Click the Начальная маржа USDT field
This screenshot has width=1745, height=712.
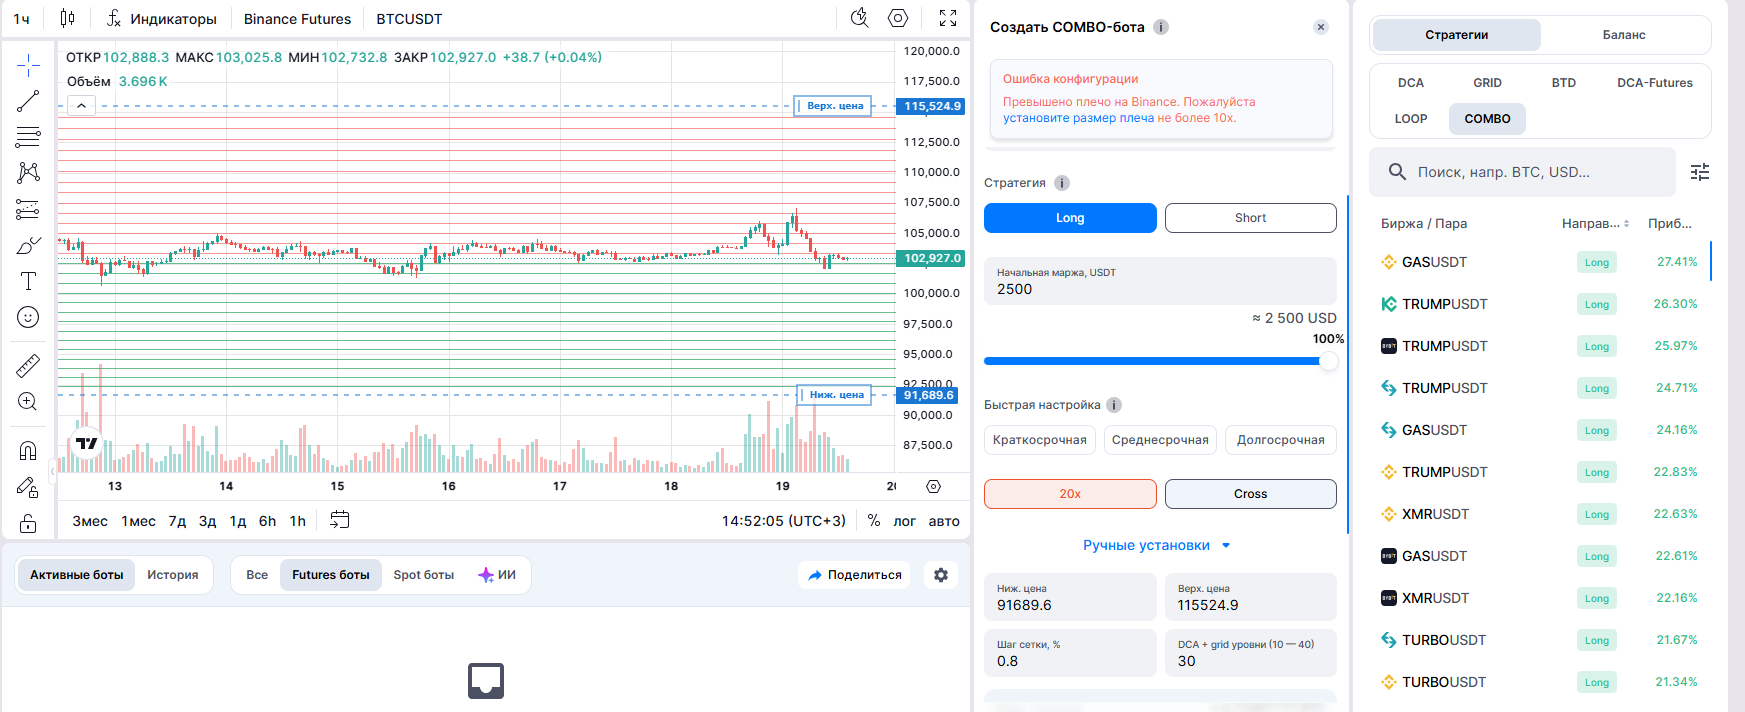(1160, 281)
